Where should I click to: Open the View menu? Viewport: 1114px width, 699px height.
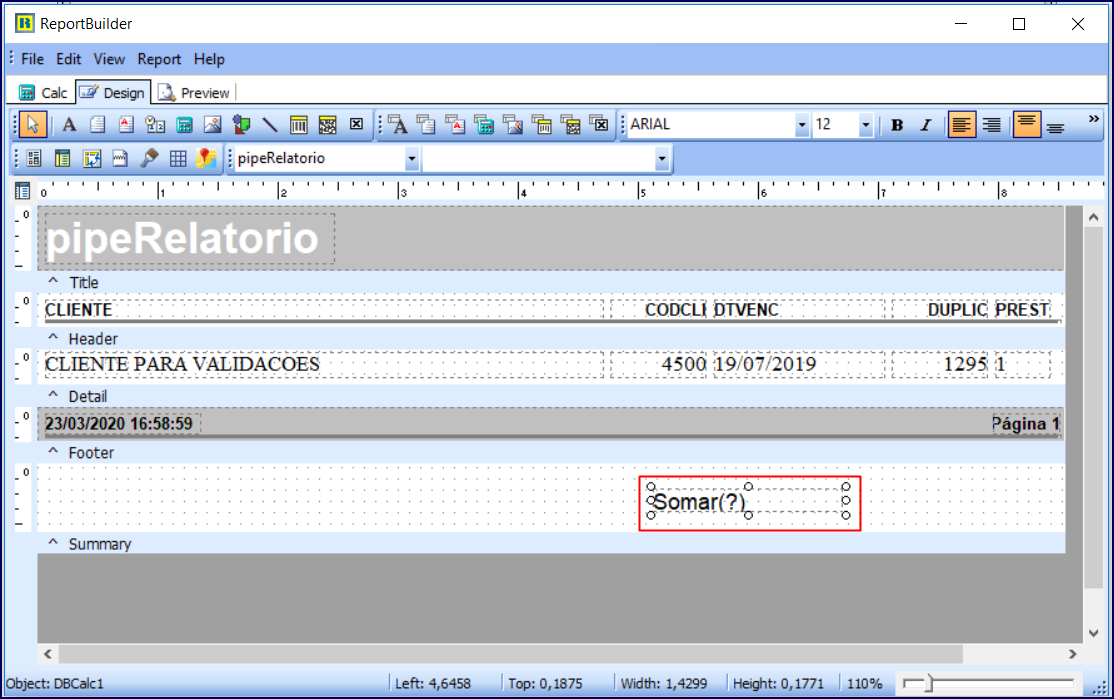coord(109,59)
